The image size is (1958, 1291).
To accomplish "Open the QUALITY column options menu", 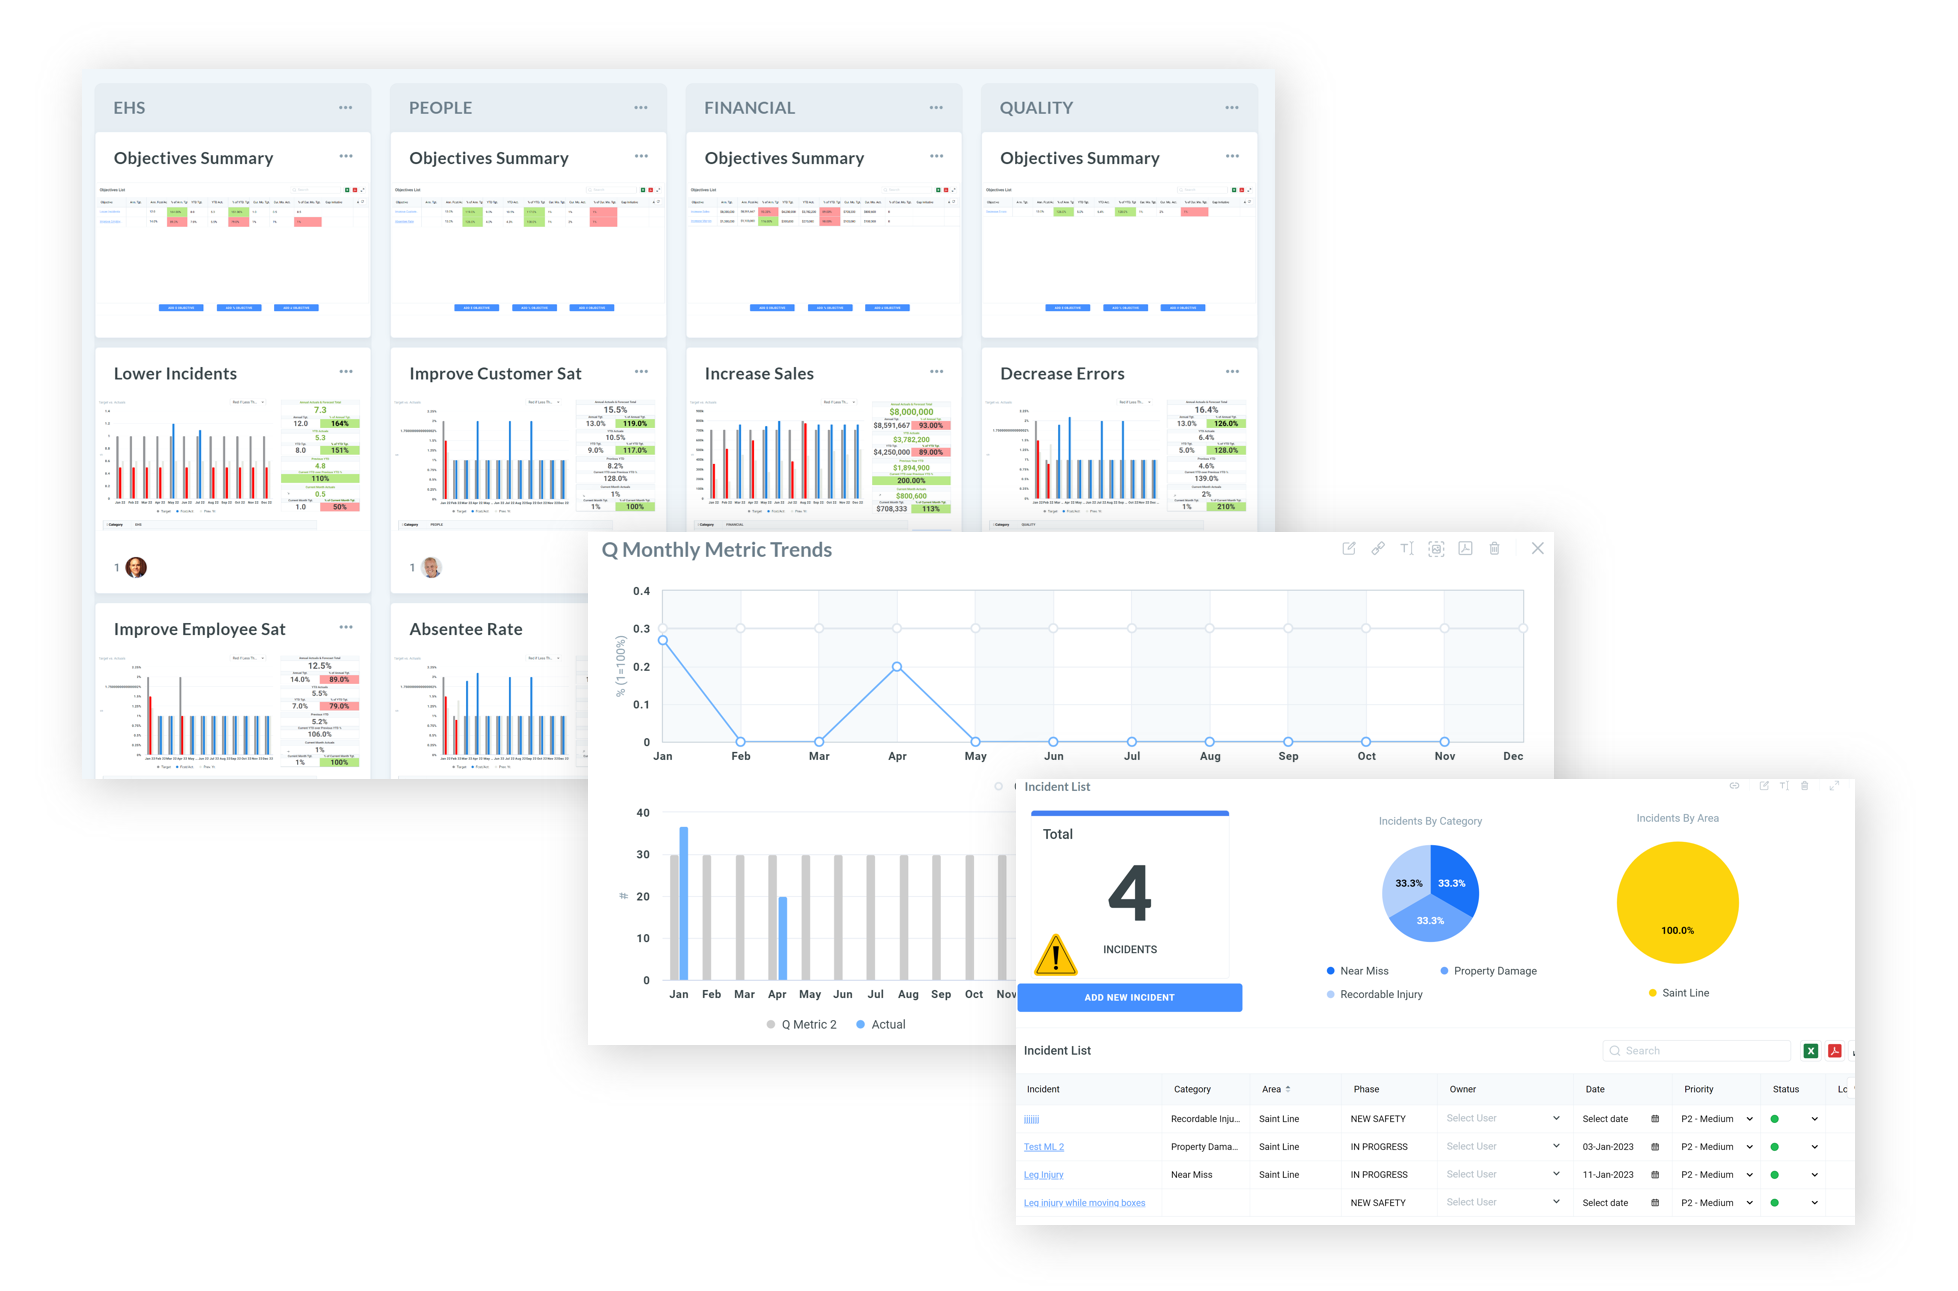I will (1232, 107).
